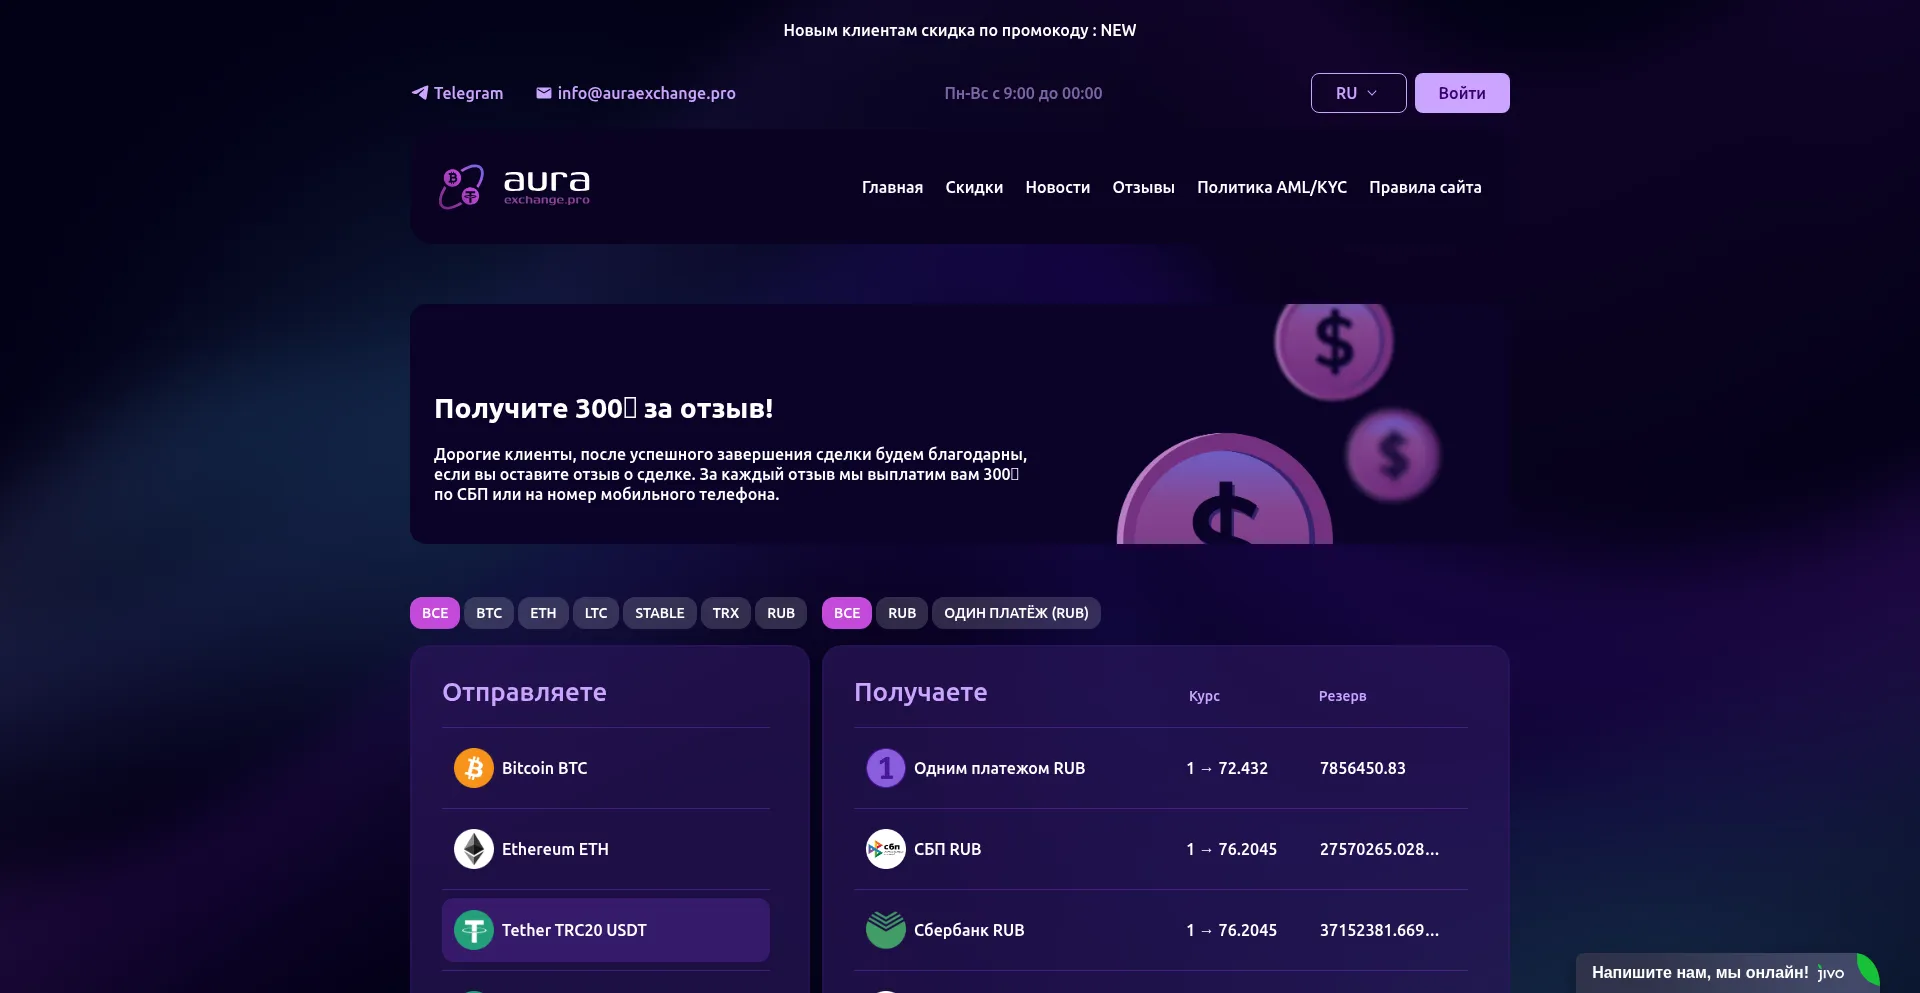Click the email envelope icon
Screen dimensions: 1920x993
point(544,93)
